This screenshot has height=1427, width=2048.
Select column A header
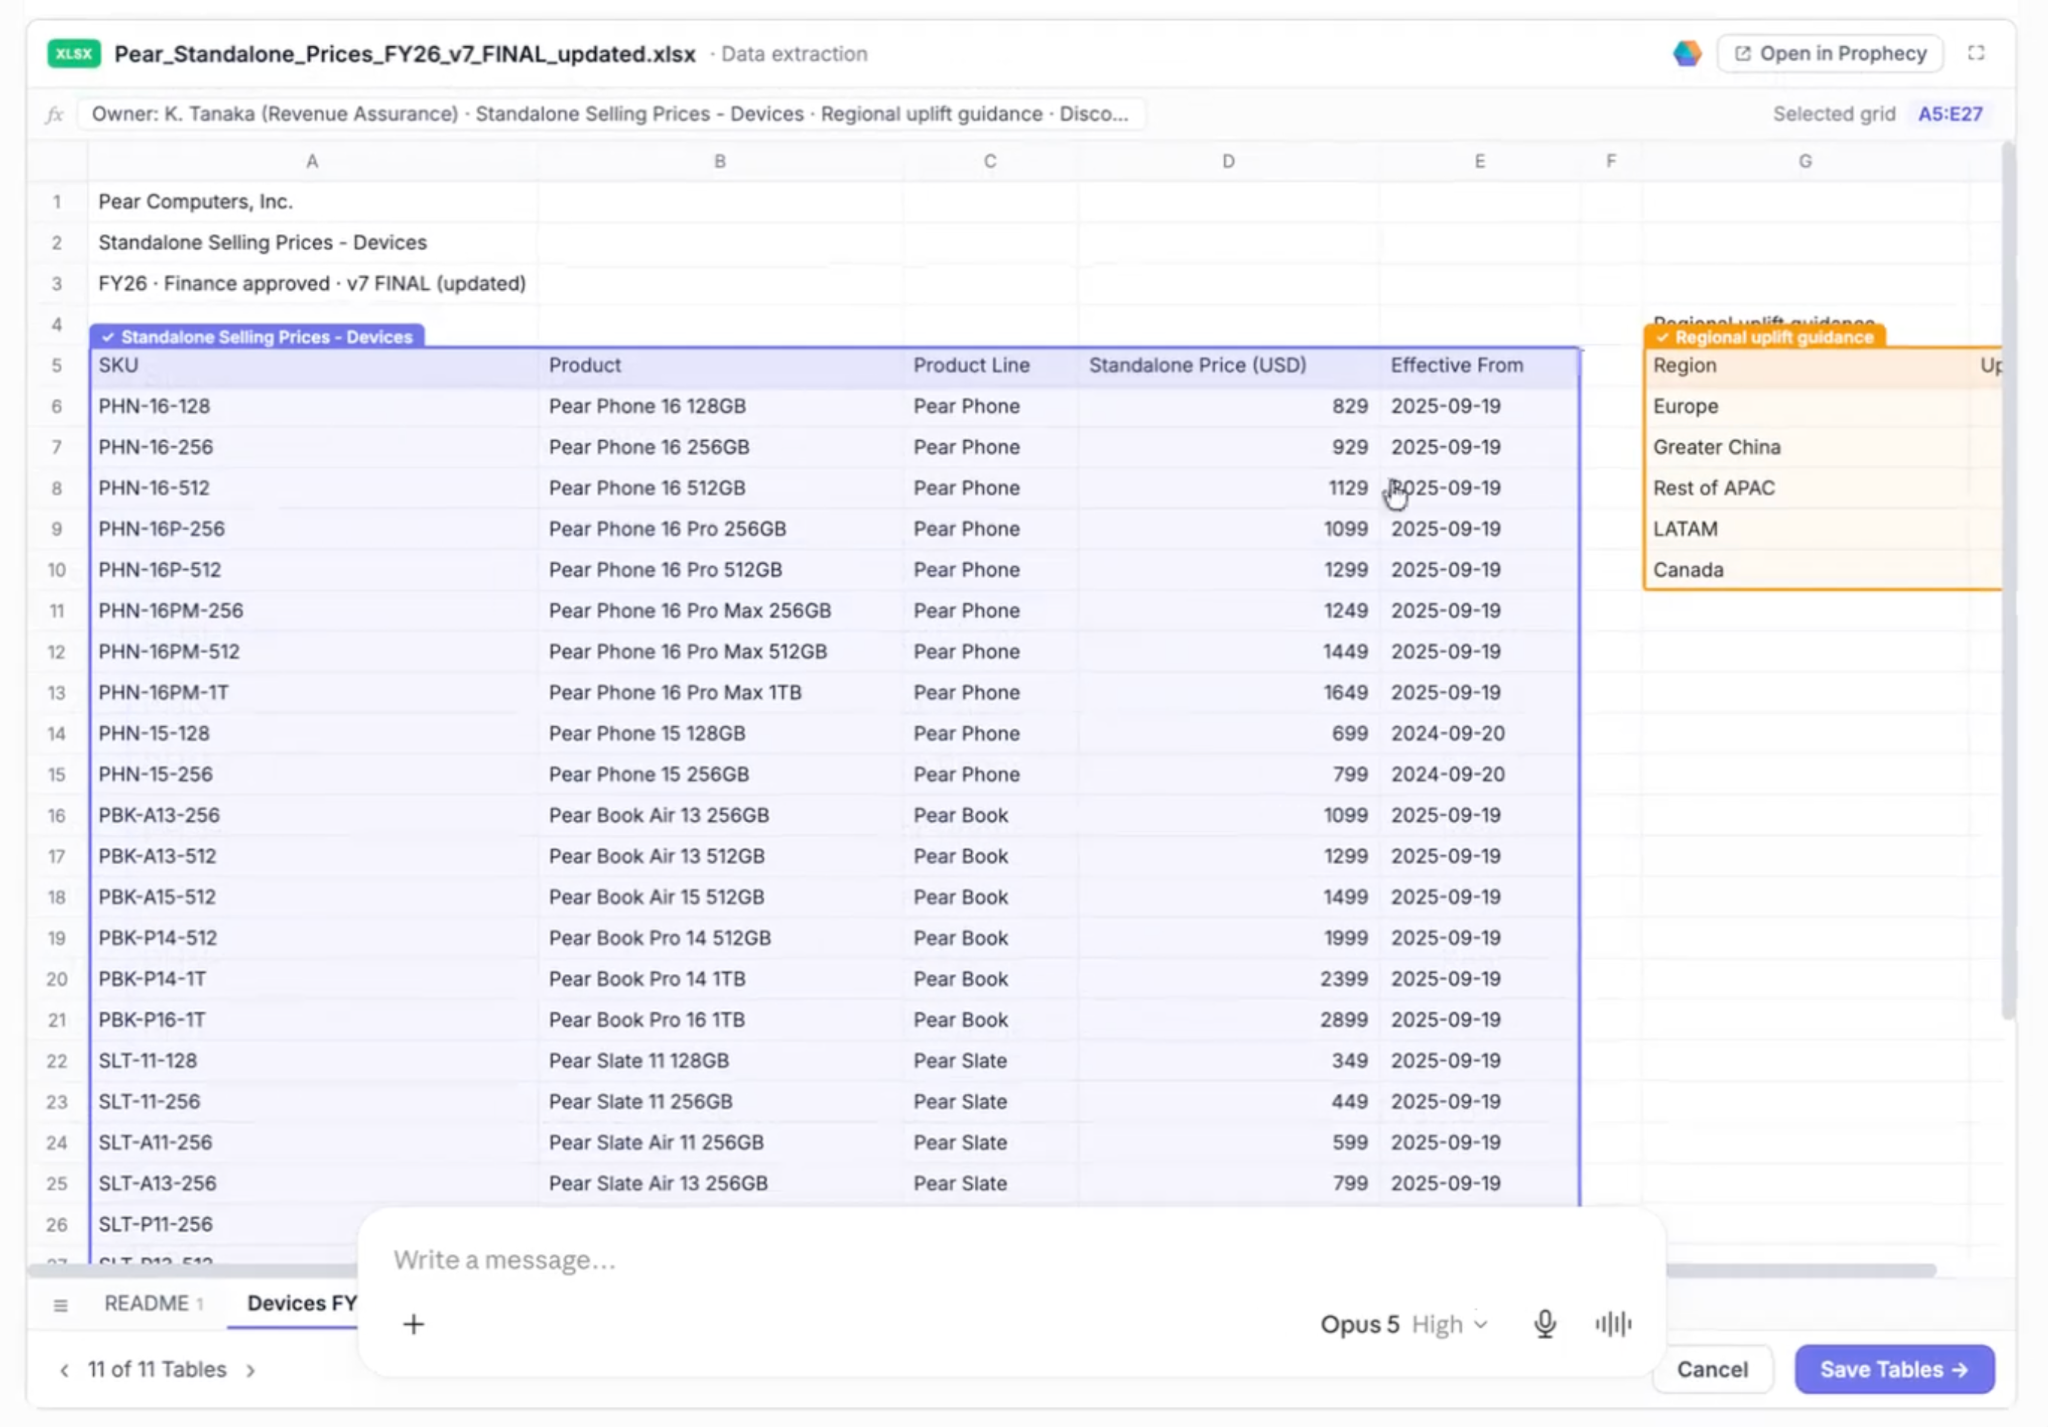(312, 161)
